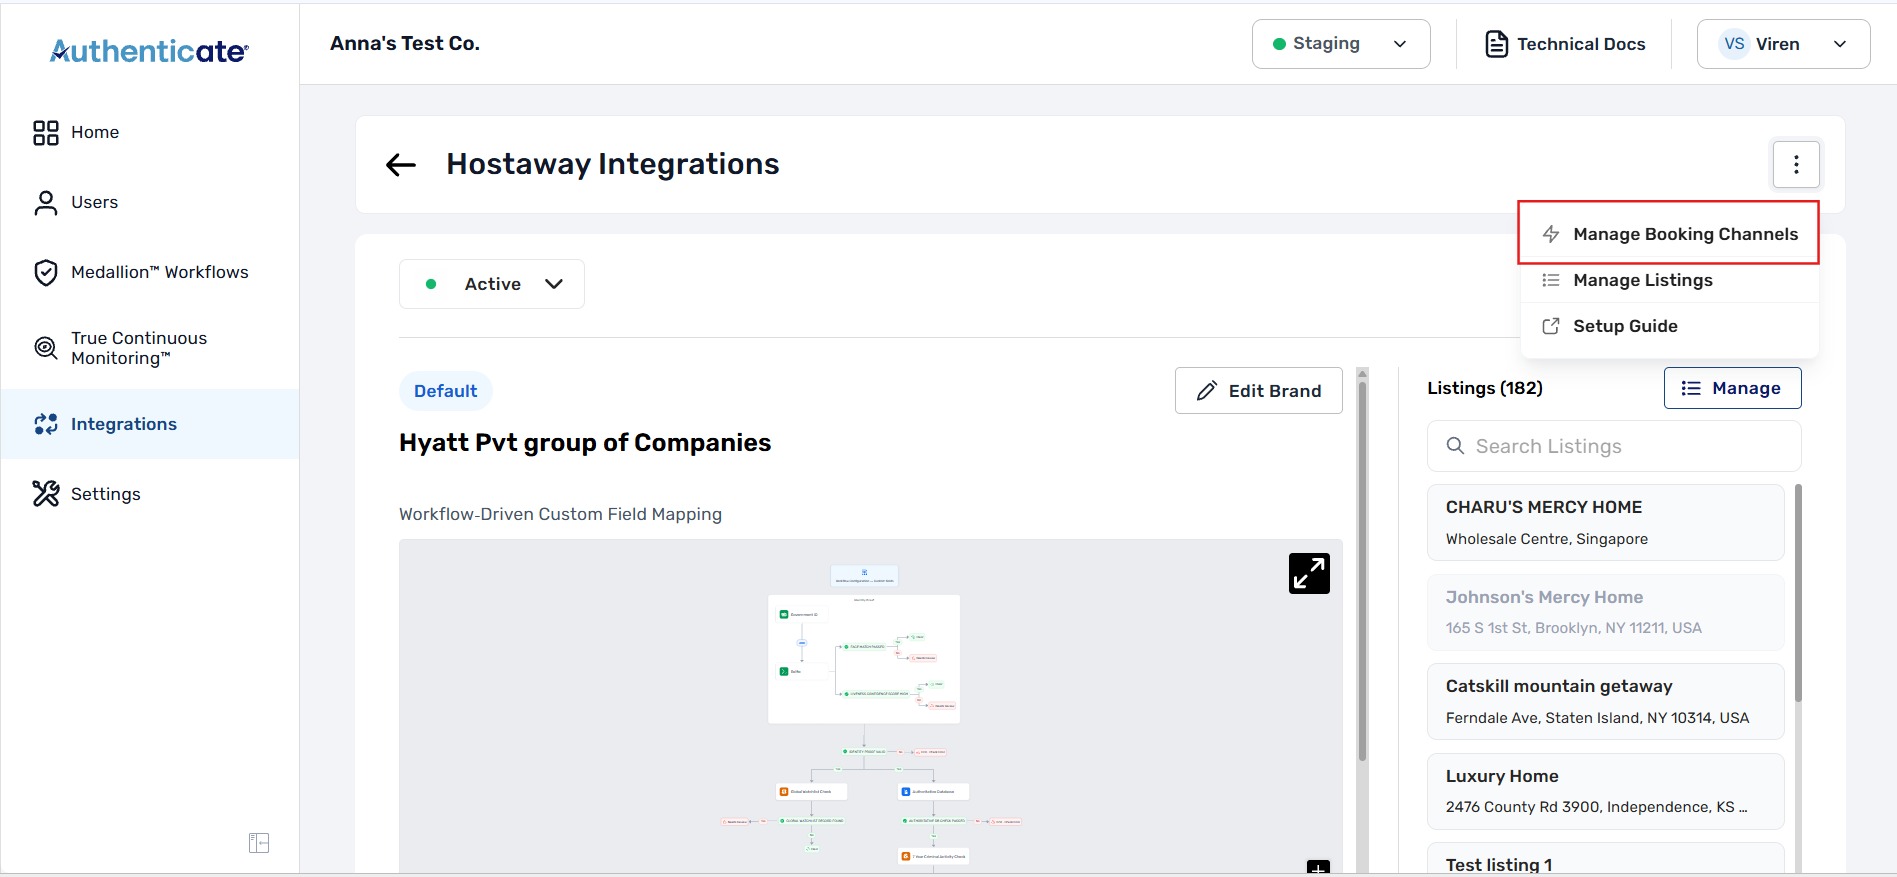Click the Users person icon
The width and height of the screenshot is (1897, 877).
[x=46, y=203]
